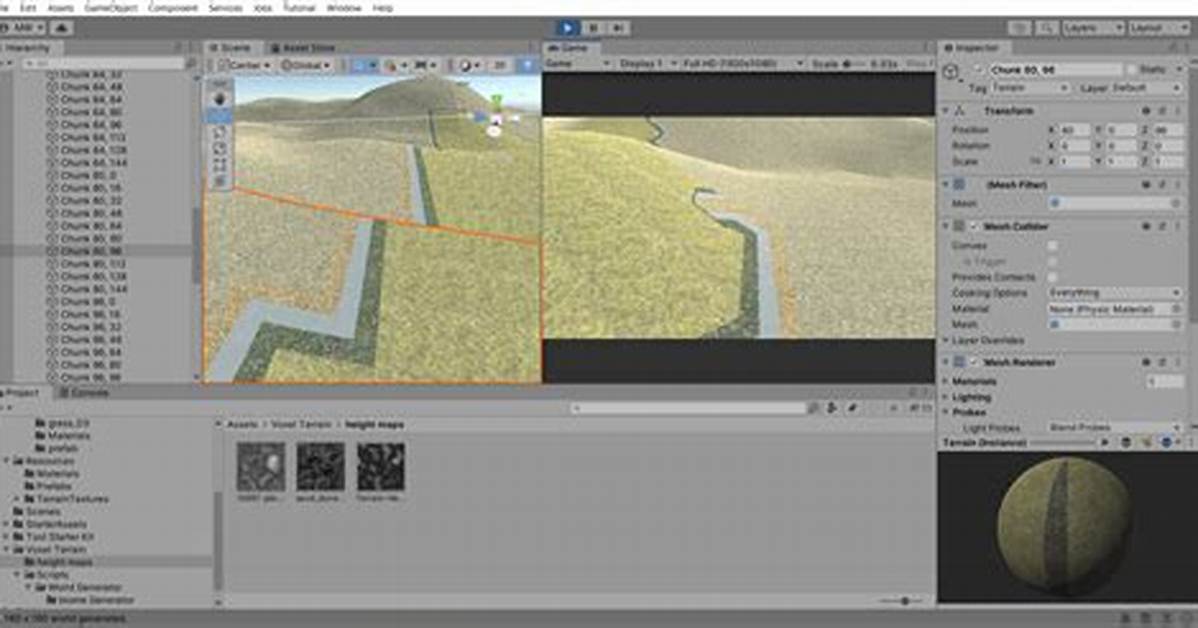
Task: Open the Layout dropdown in toolbar
Action: [x=1159, y=28]
